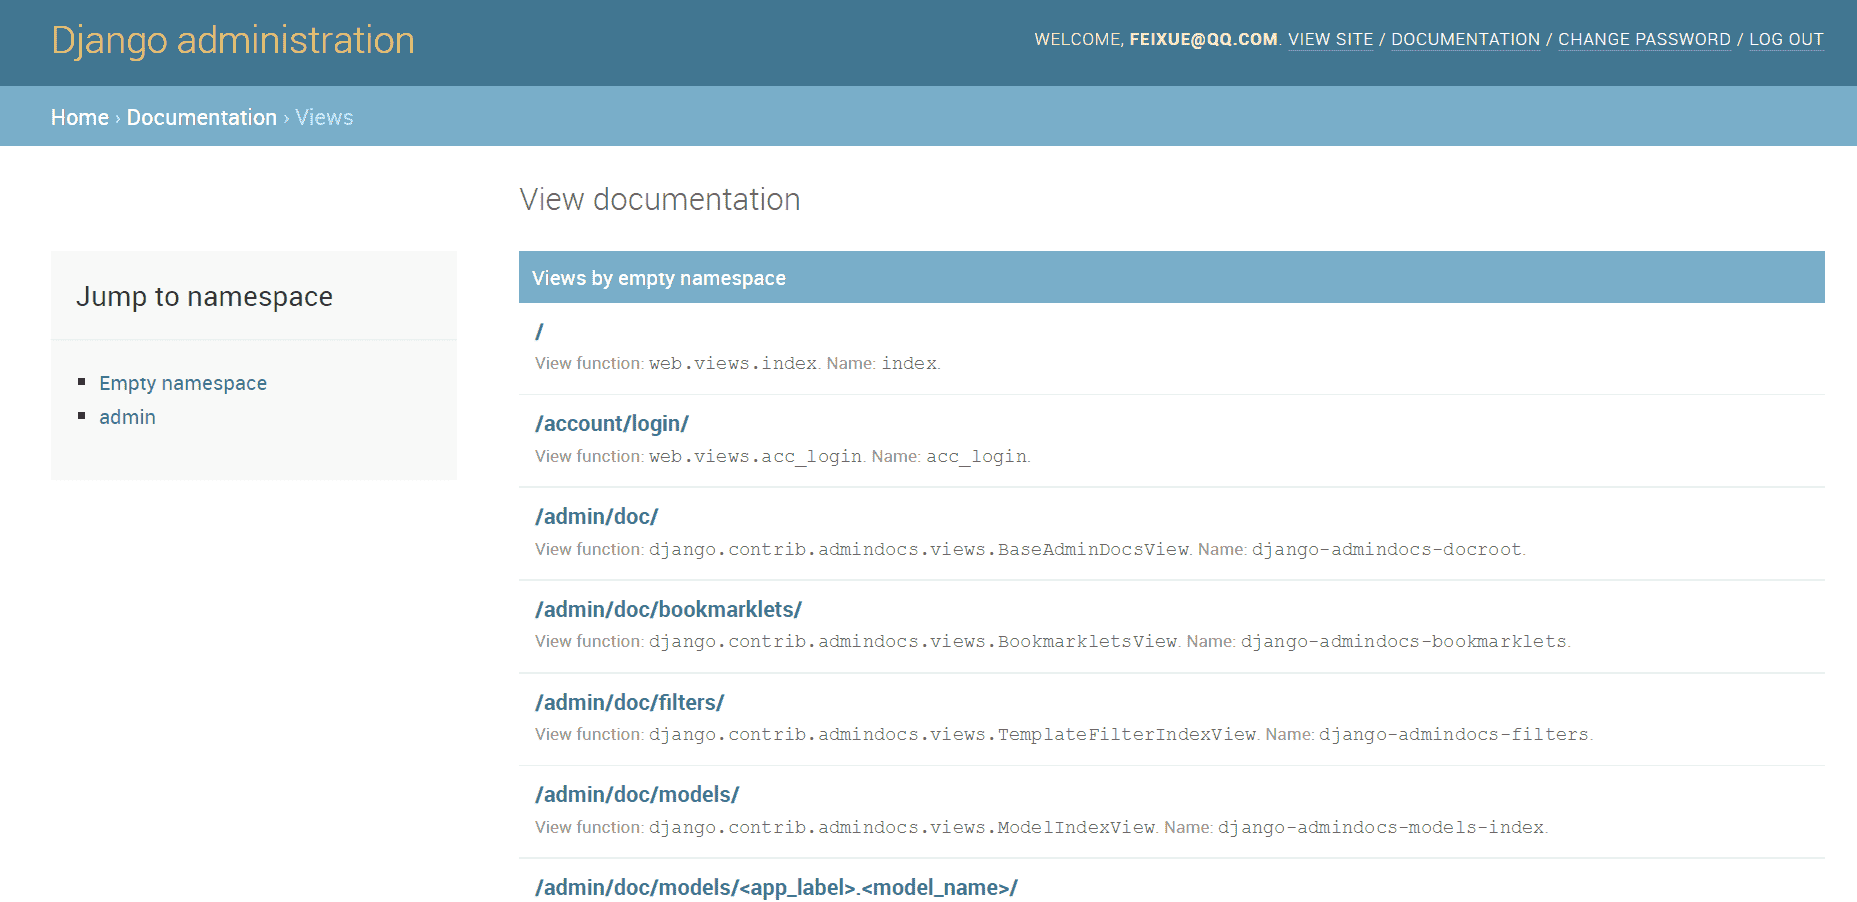Viewport: 1857px width, 902px height.
Task: Select BookmarkletsView function text
Action: (x=913, y=642)
